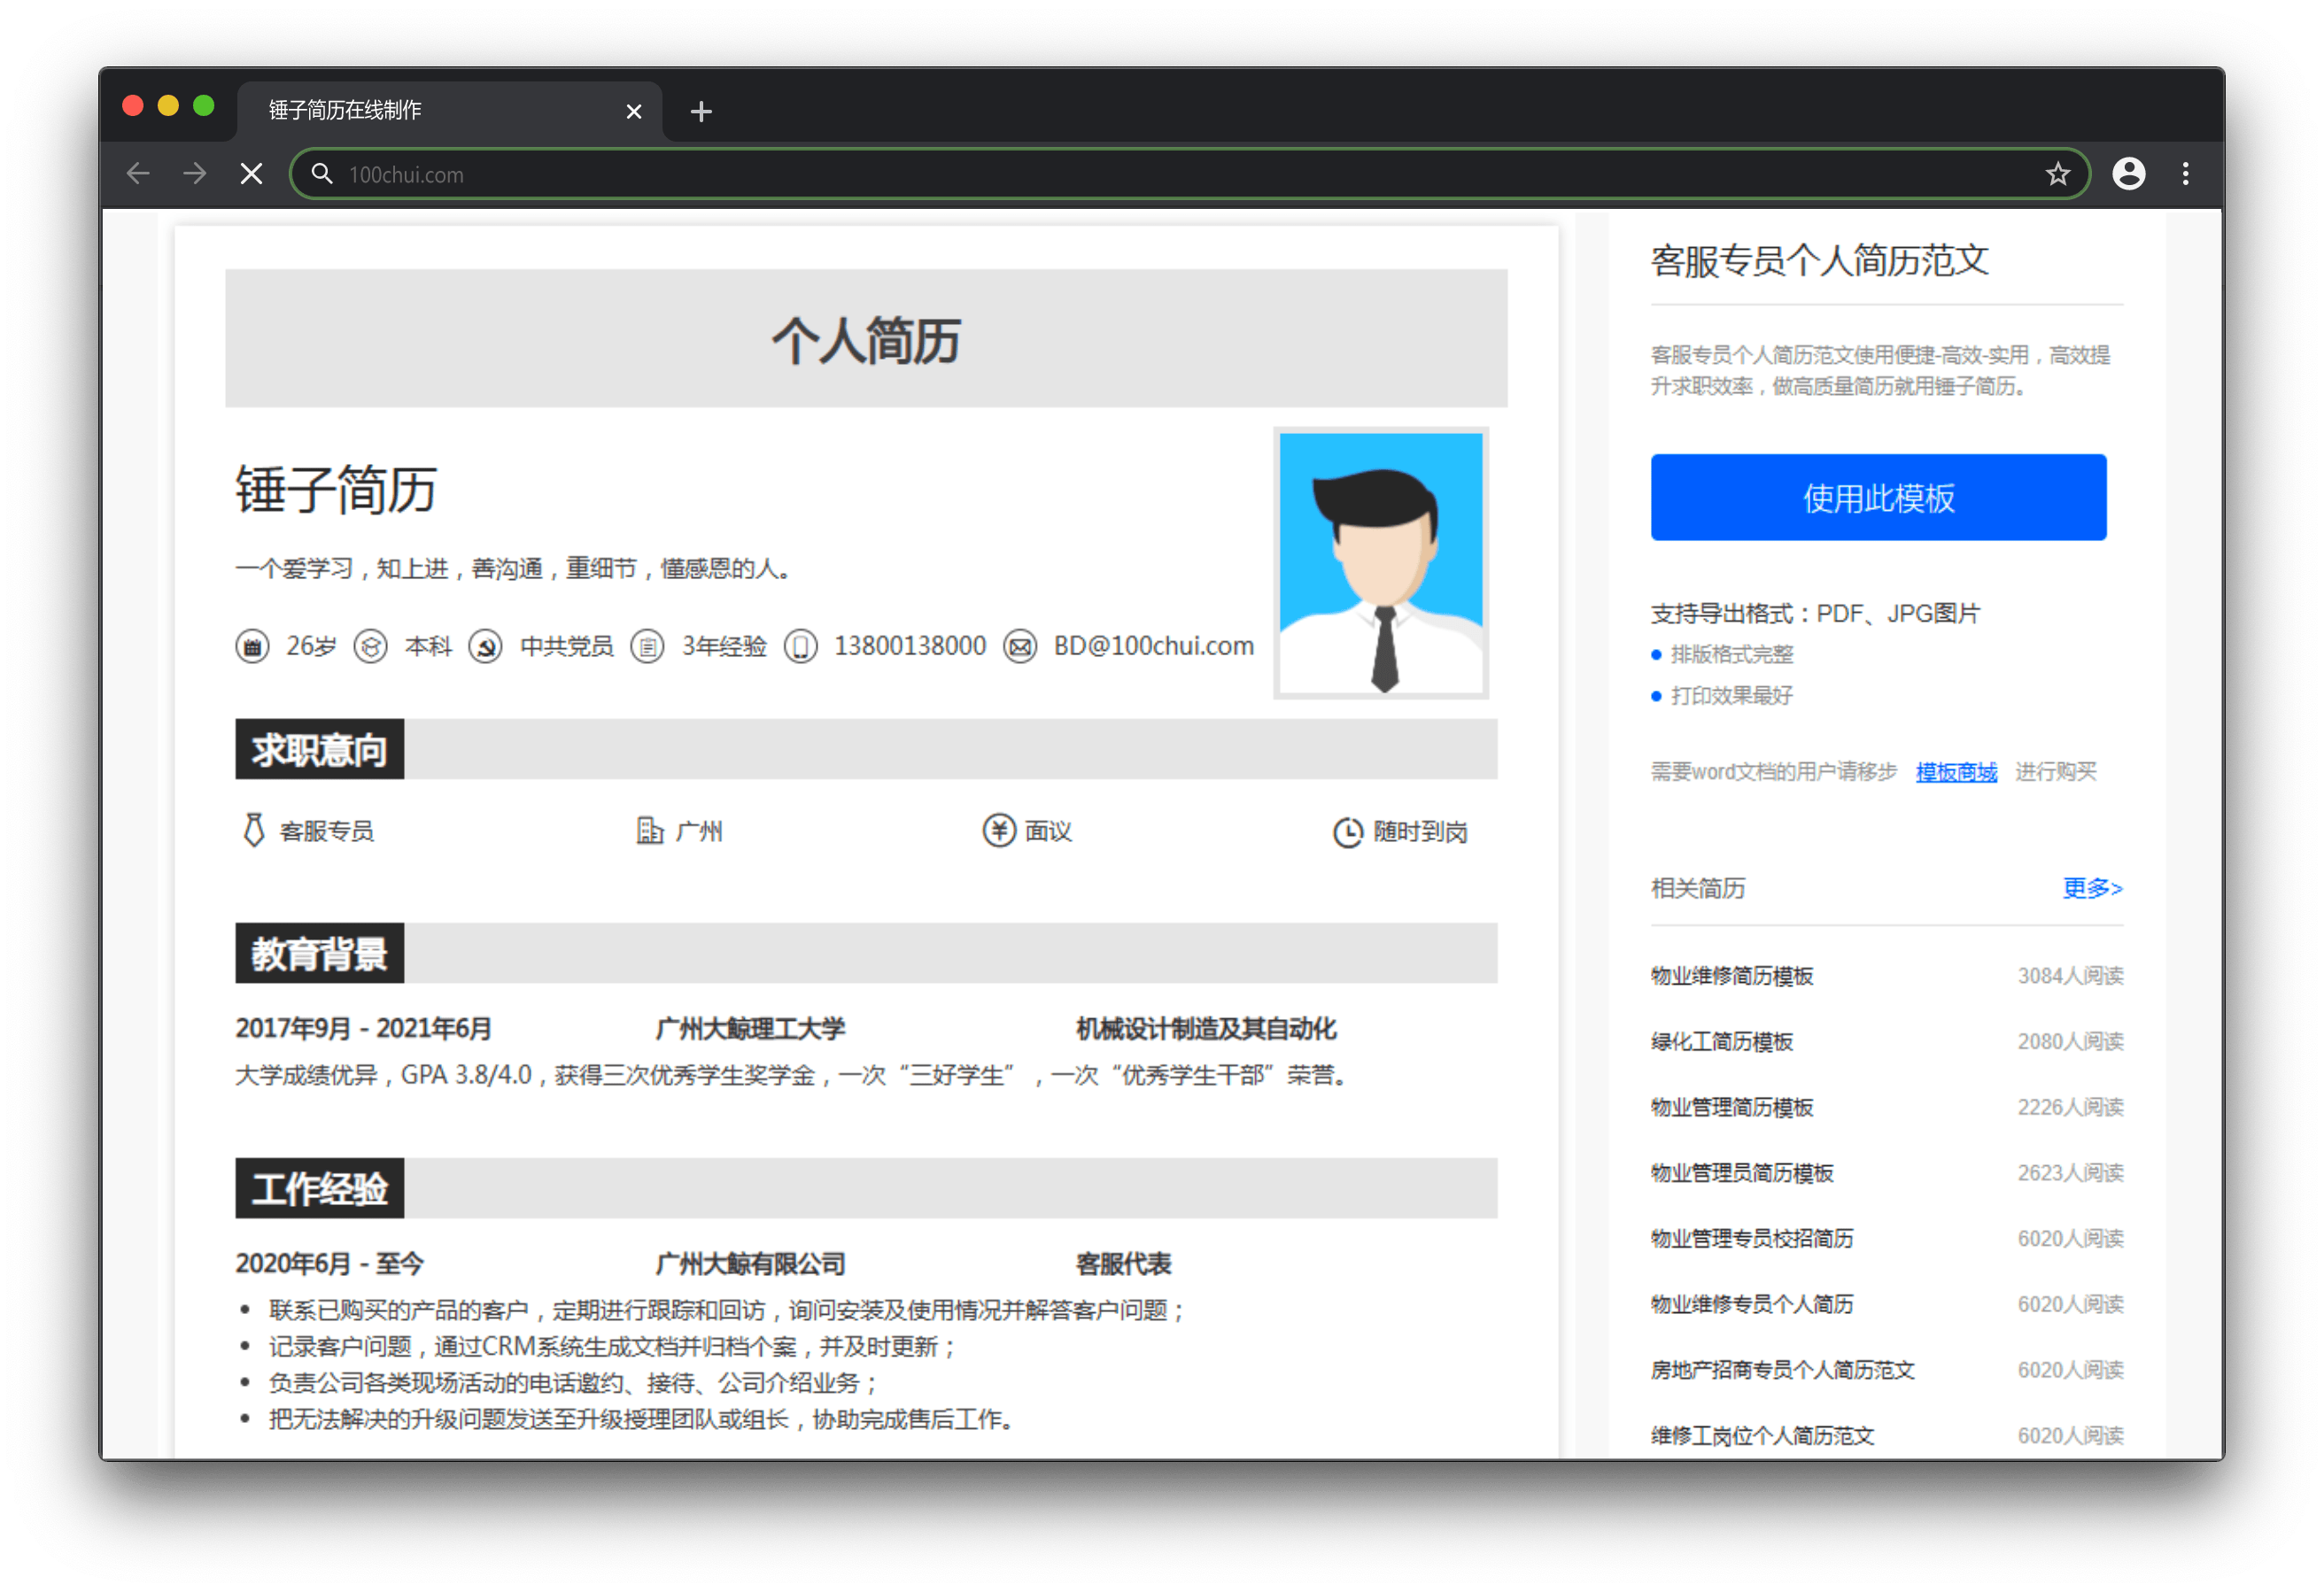Click the company name 广州大鲸有限公司
Viewport: 2324px width, 1592px height.
pyautogui.click(x=750, y=1264)
